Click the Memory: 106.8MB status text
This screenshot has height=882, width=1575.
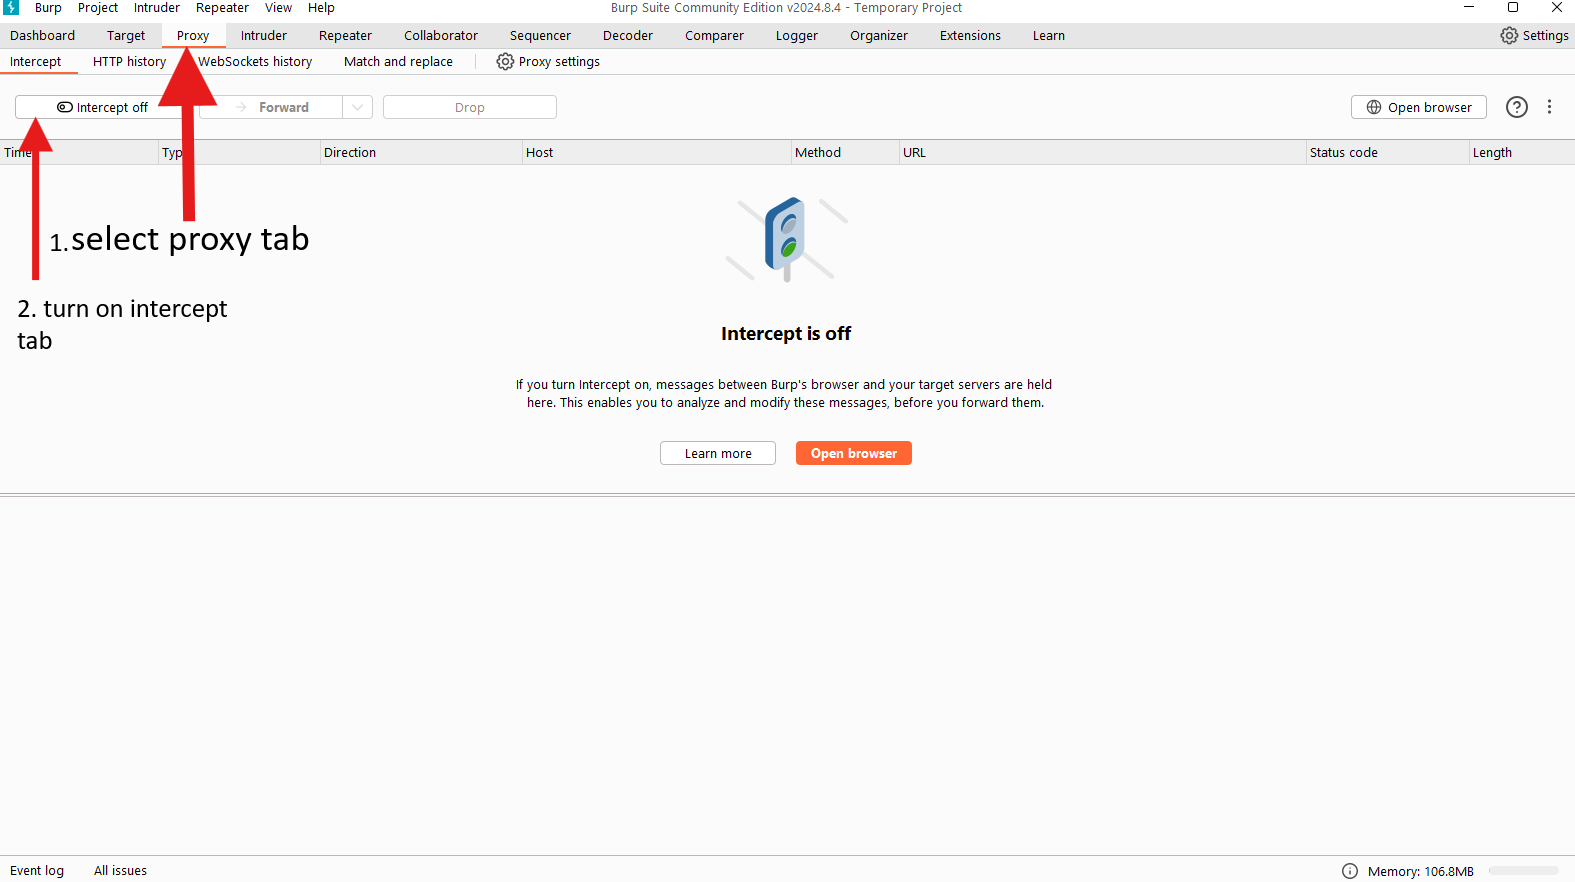pos(1420,871)
